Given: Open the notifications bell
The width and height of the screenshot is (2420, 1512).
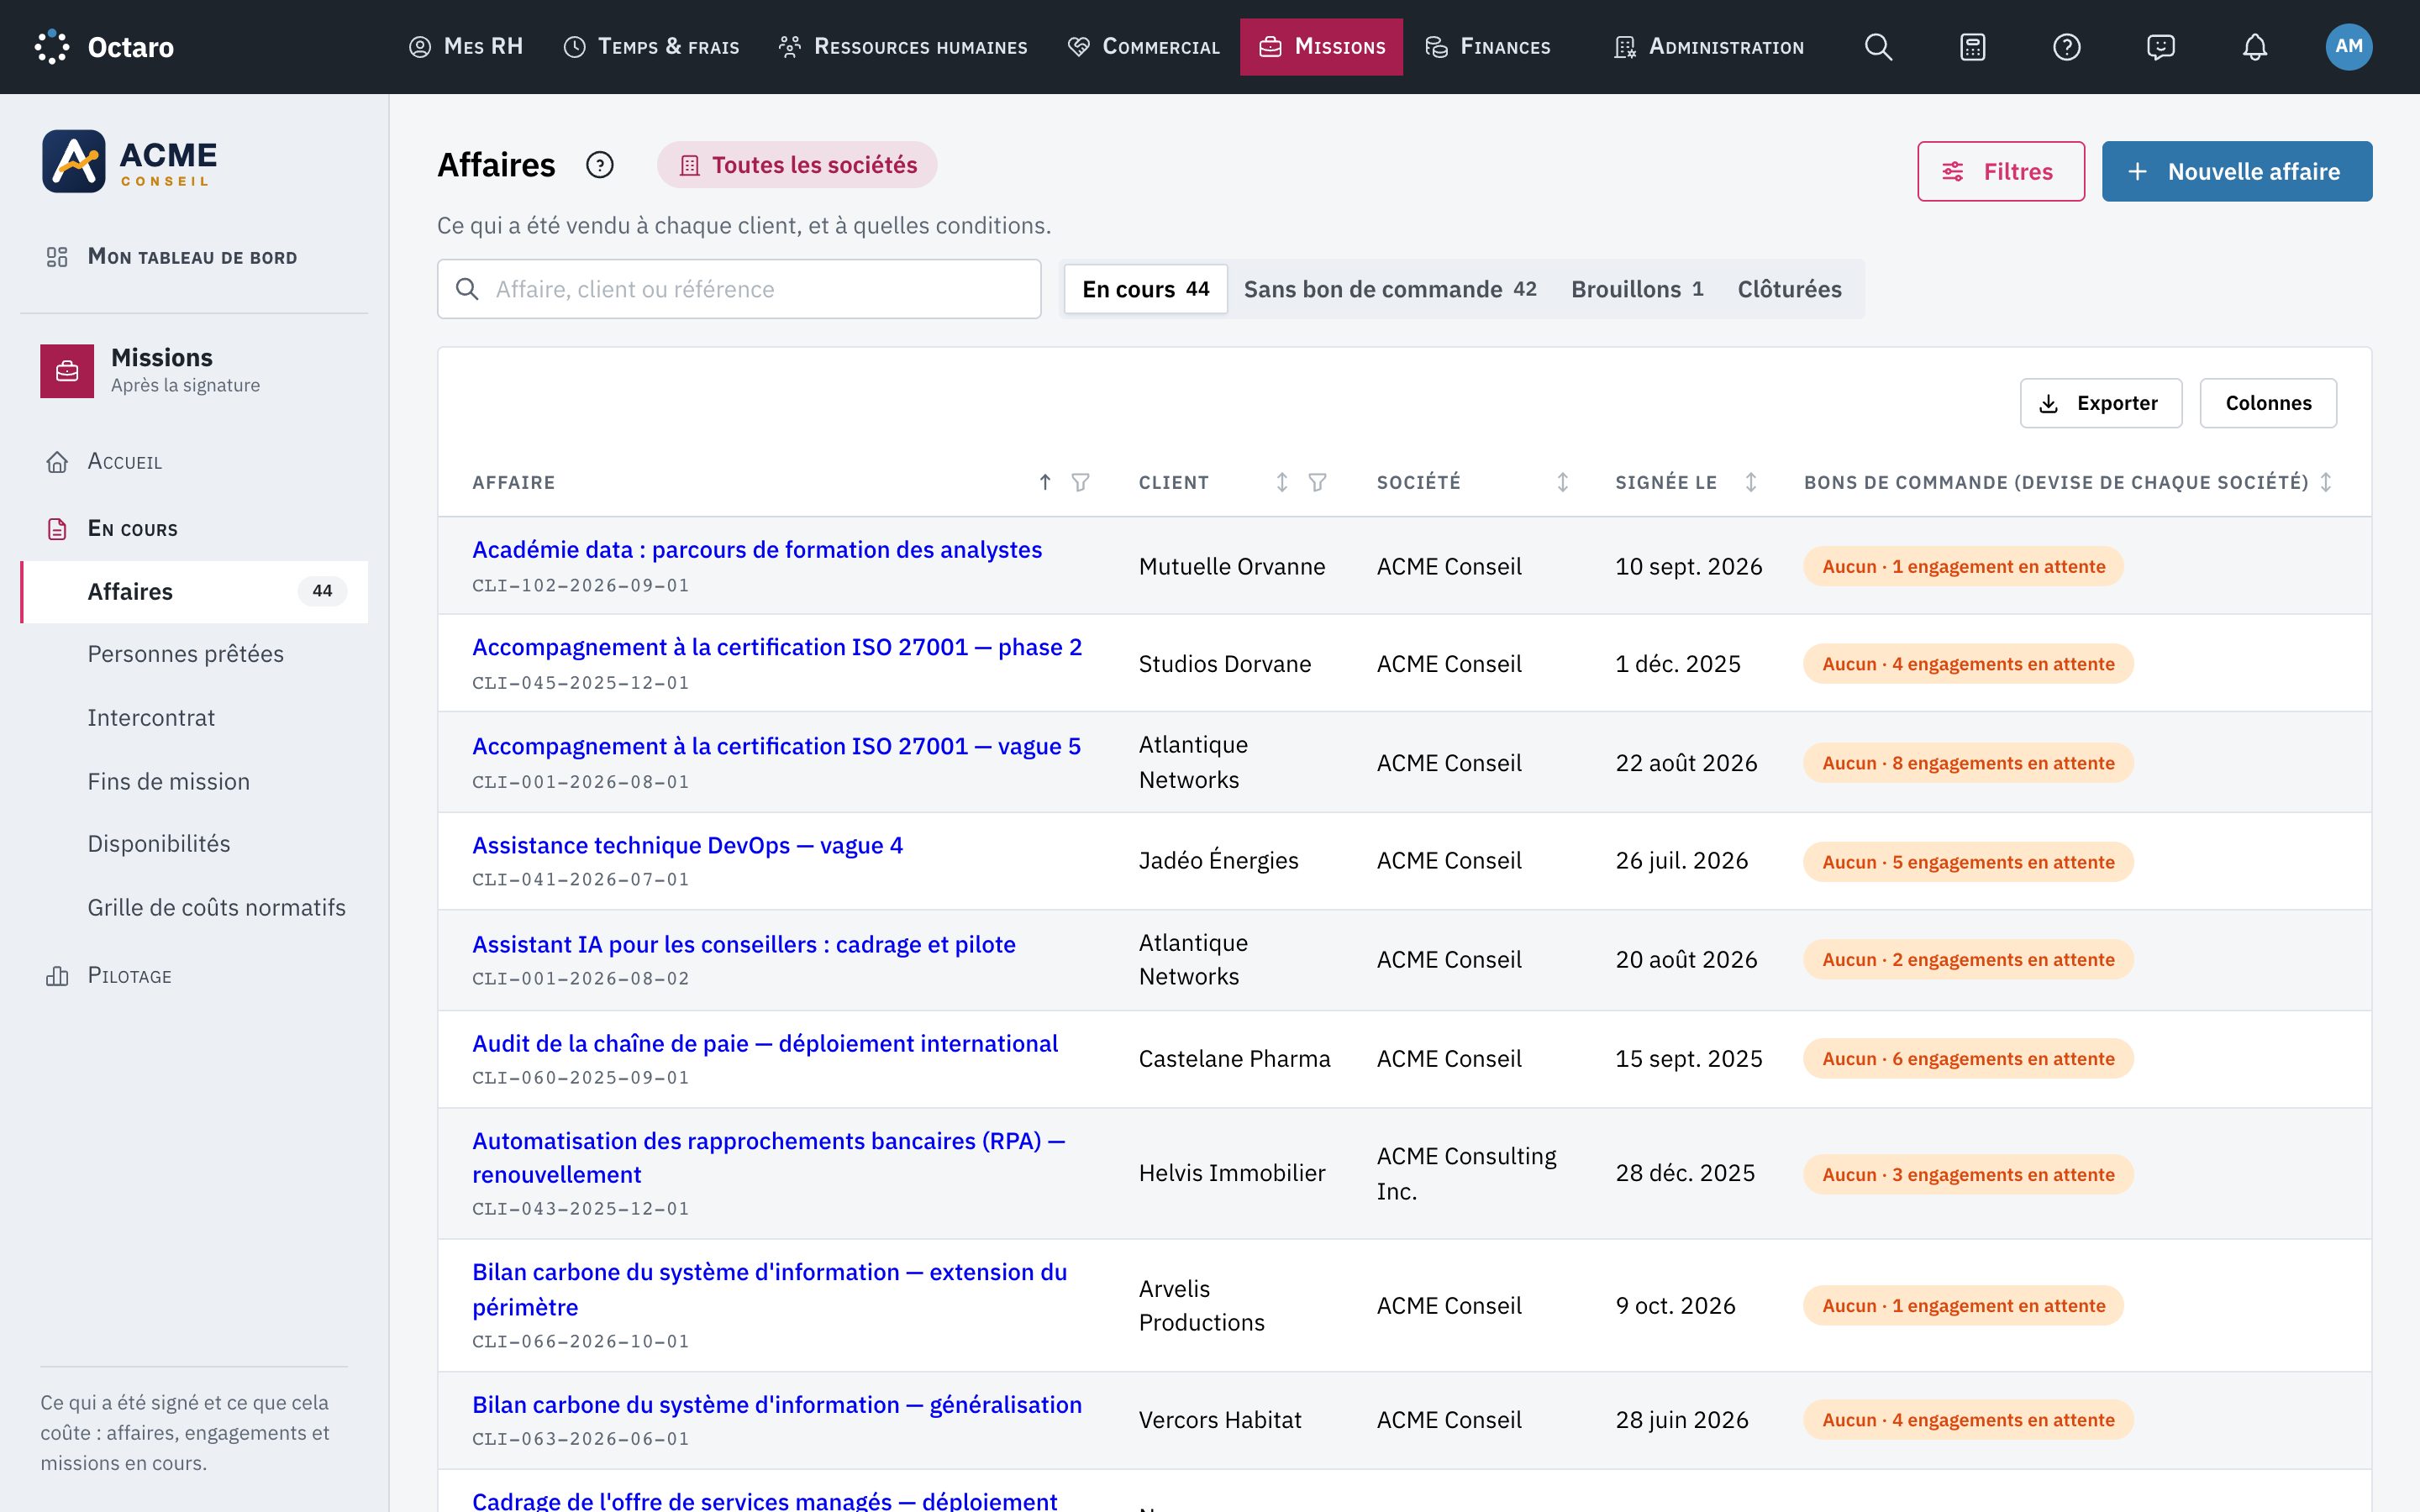Looking at the screenshot, I should point(2254,47).
